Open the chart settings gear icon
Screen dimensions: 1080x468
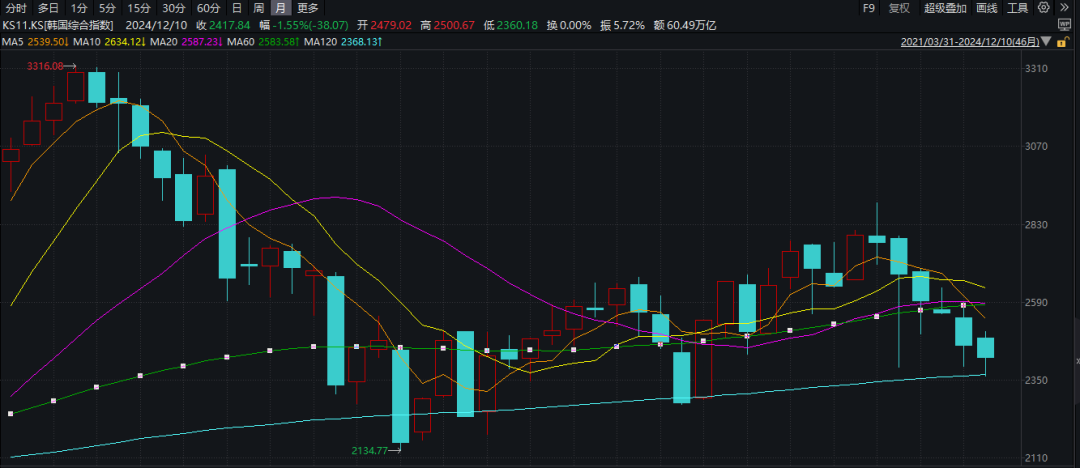coord(1044,8)
